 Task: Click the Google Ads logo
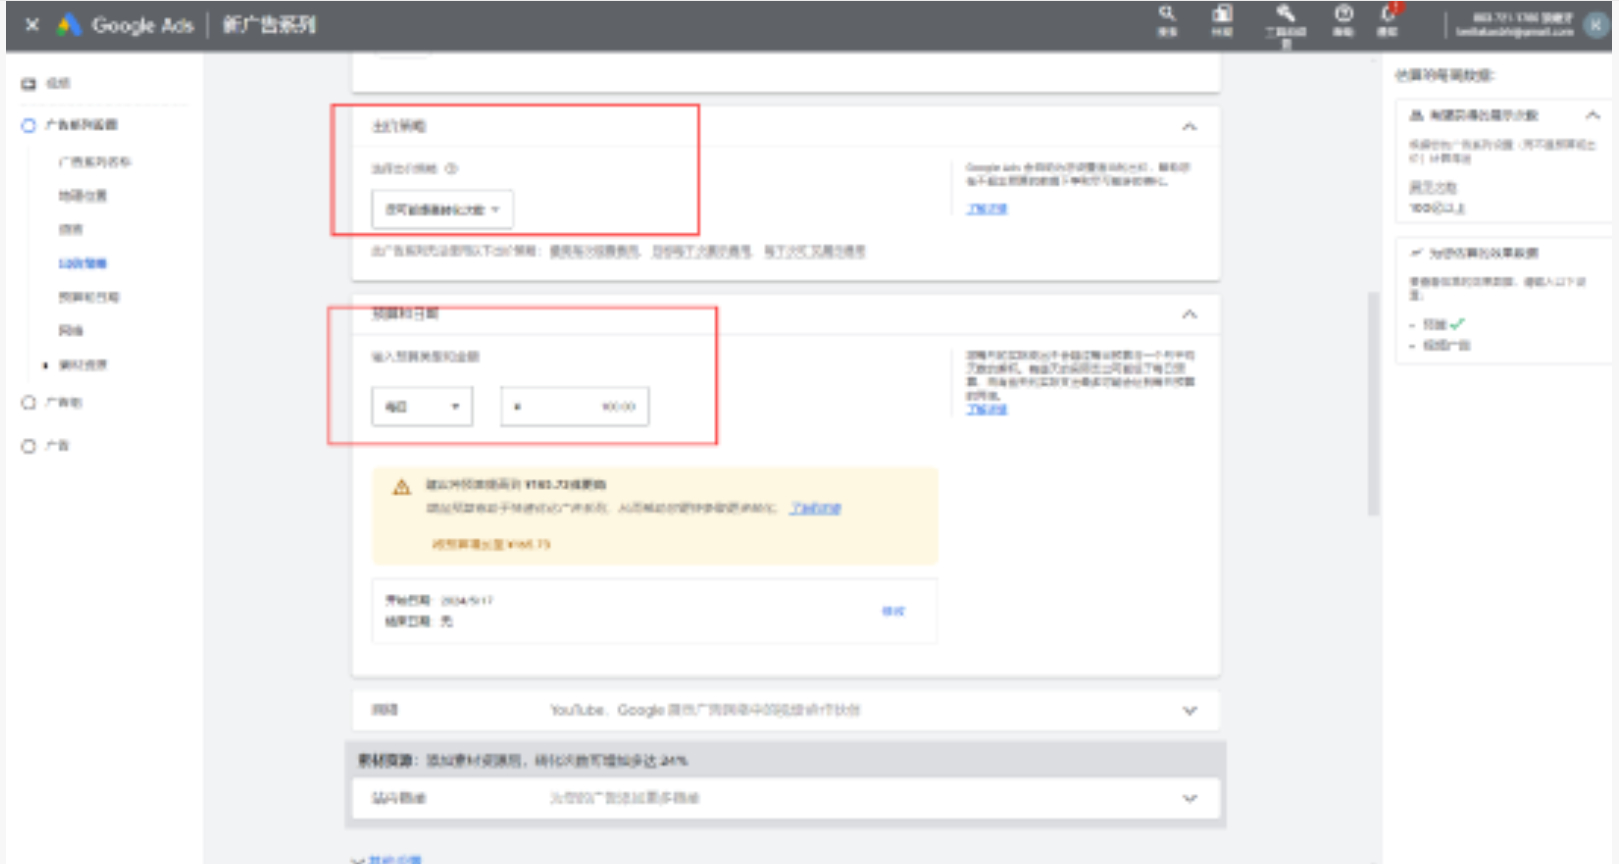point(69,25)
